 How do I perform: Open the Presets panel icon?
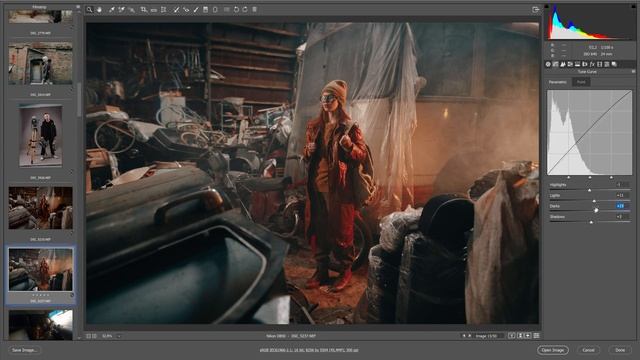(x=607, y=64)
